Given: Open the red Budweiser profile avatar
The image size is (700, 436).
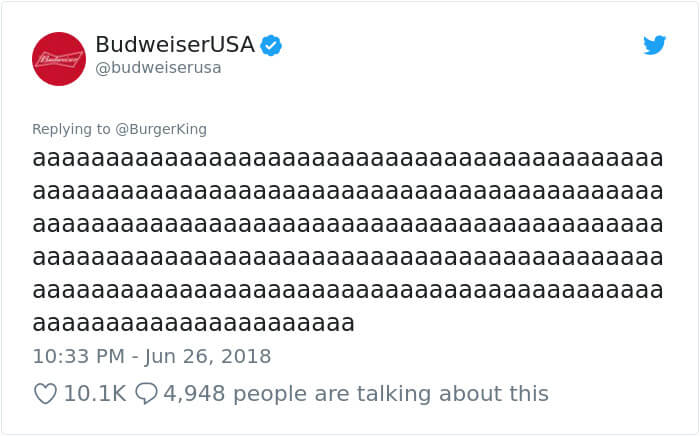Looking at the screenshot, I should click(x=58, y=59).
